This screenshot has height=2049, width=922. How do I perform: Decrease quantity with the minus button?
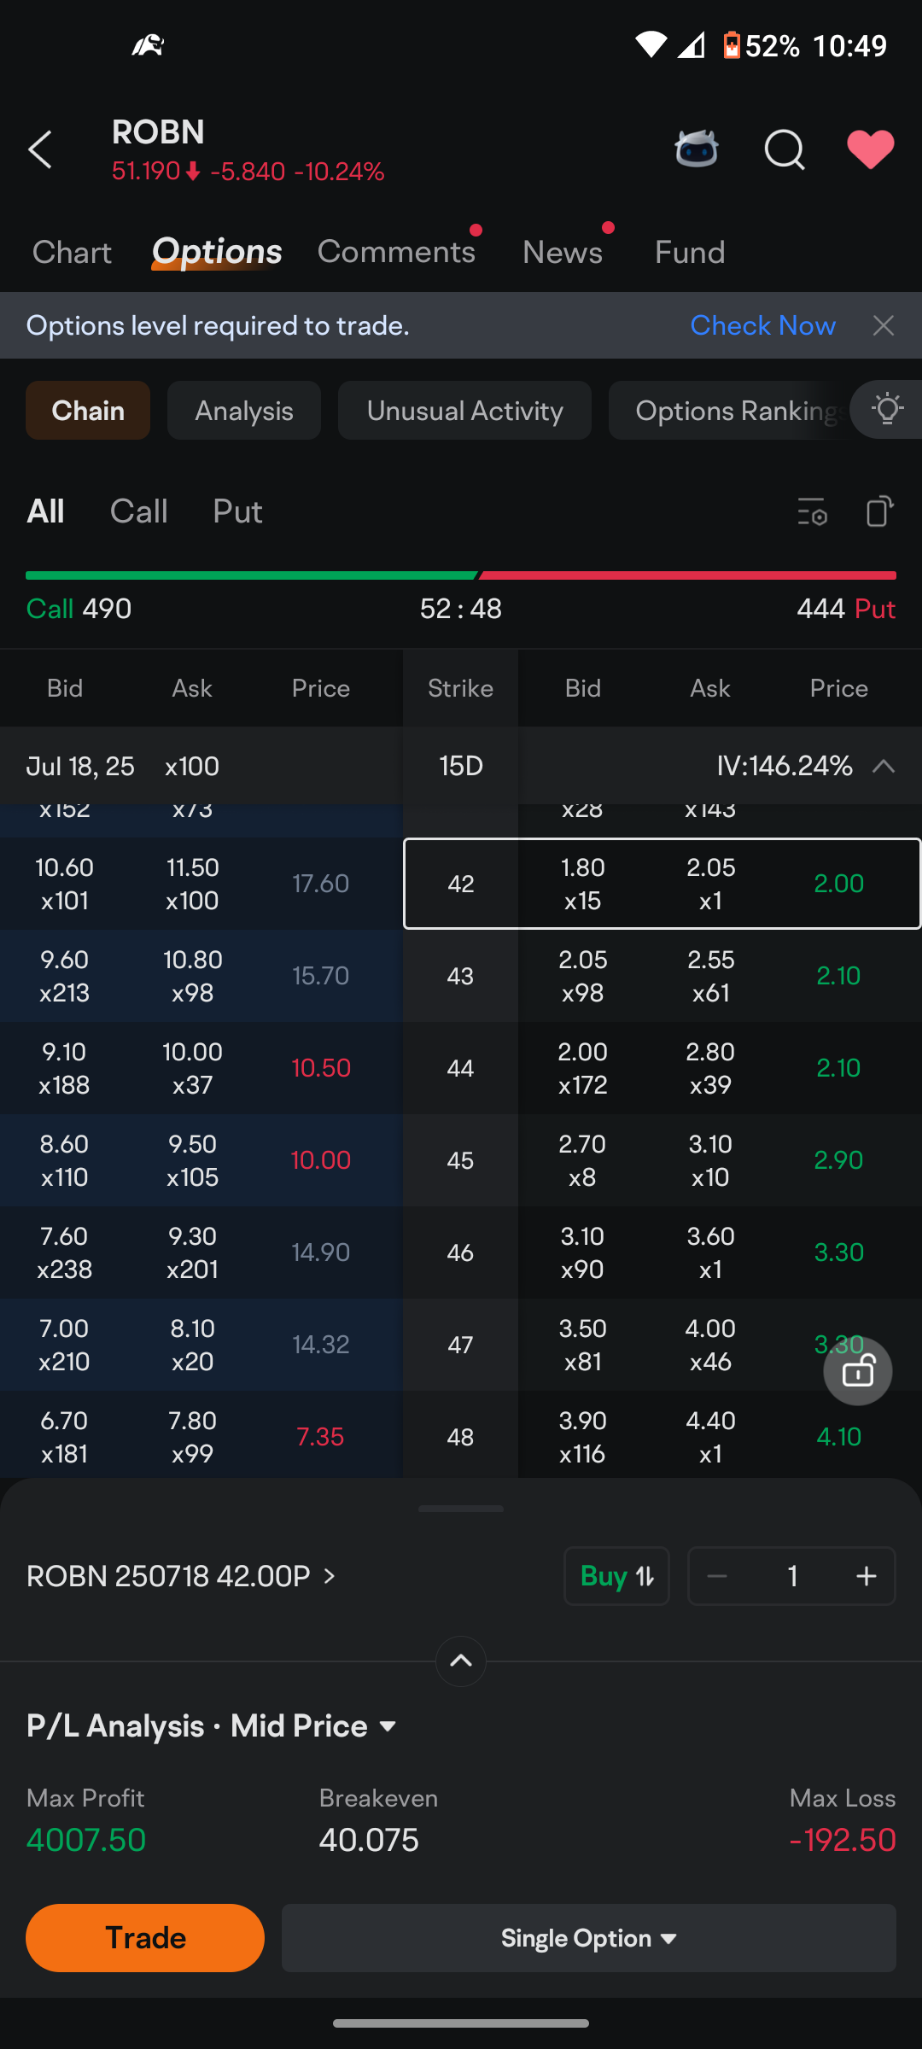coord(717,1576)
